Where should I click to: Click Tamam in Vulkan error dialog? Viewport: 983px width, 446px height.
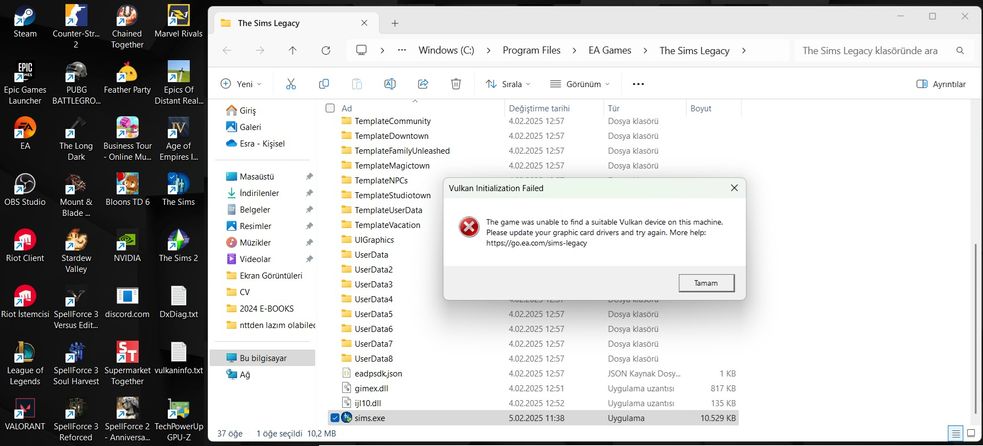click(x=706, y=283)
